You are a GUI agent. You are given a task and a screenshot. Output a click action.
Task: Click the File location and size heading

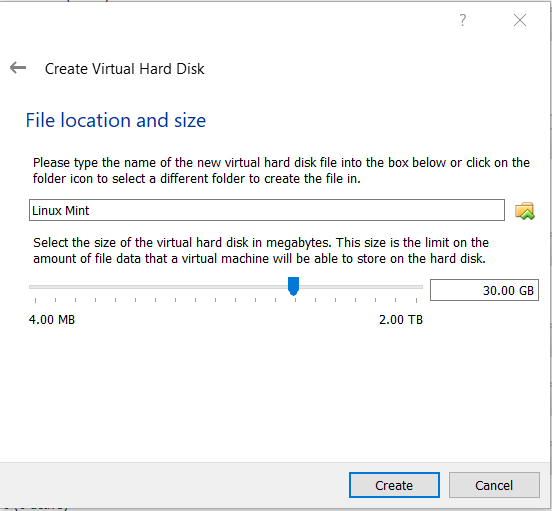(116, 120)
